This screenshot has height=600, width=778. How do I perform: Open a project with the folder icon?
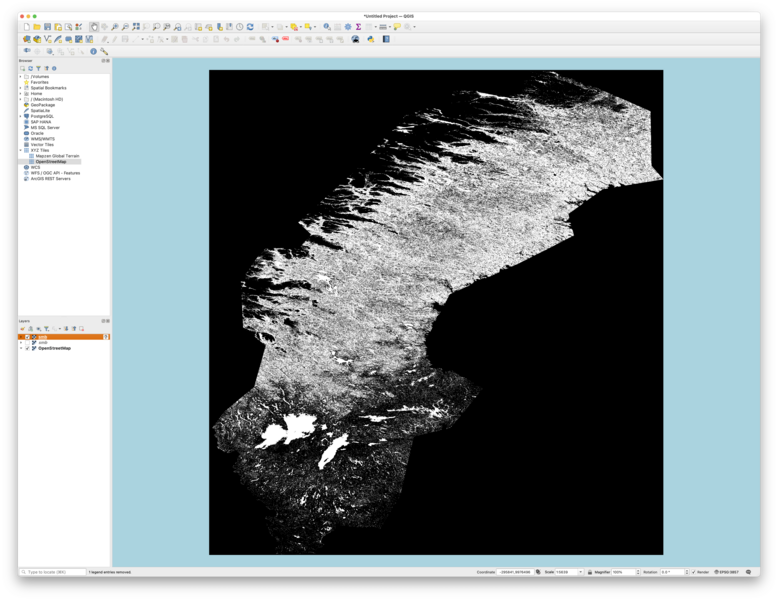coord(37,27)
